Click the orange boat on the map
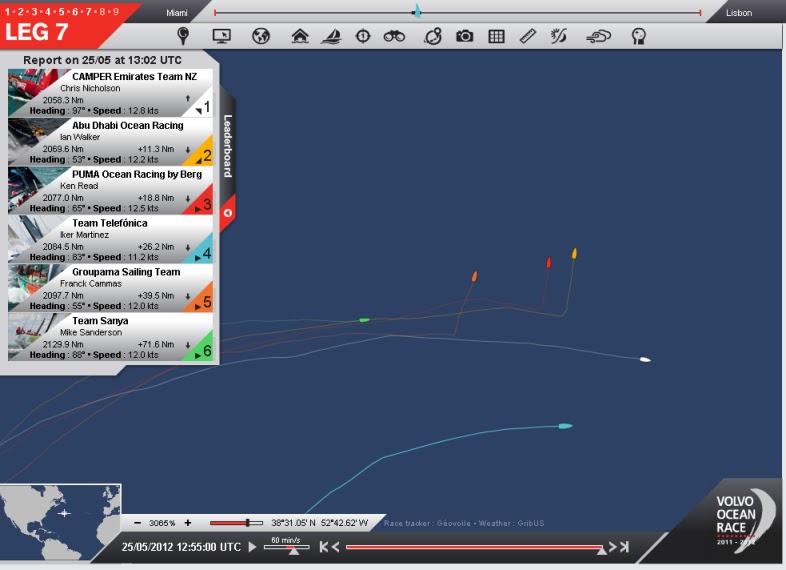 click(474, 276)
